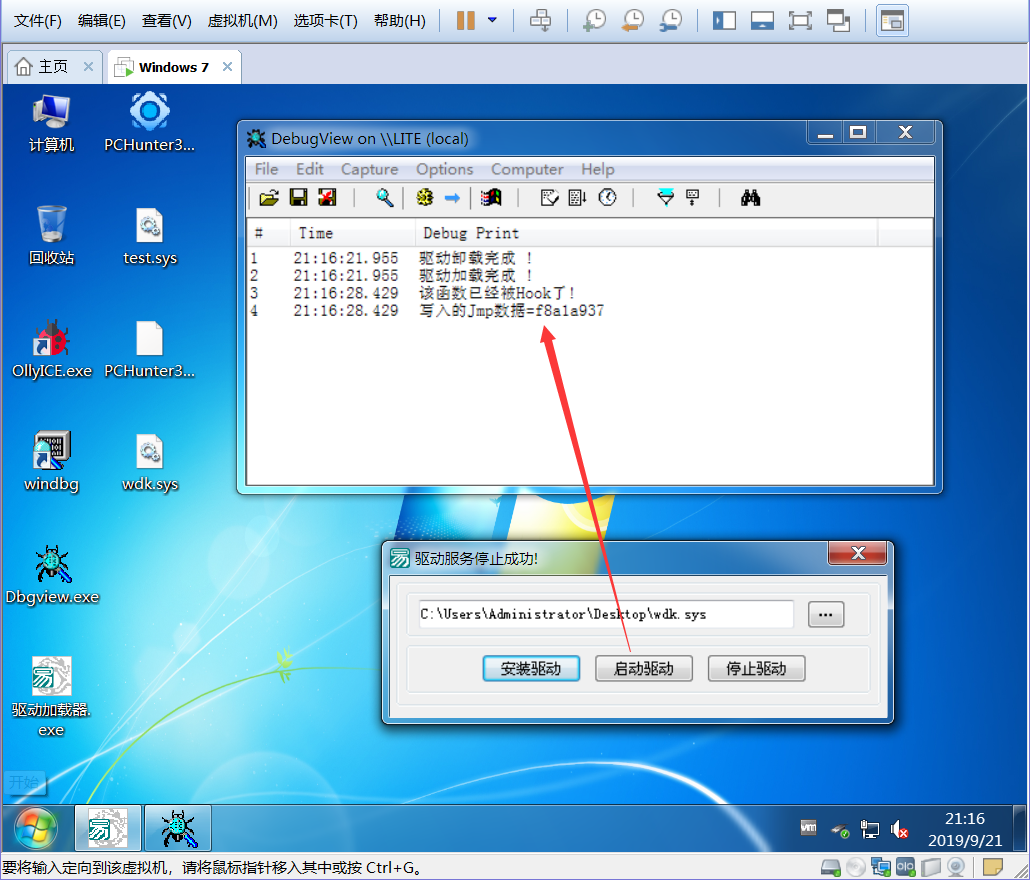Open Find with the binoculars icon
1030x880 pixels.
click(750, 198)
